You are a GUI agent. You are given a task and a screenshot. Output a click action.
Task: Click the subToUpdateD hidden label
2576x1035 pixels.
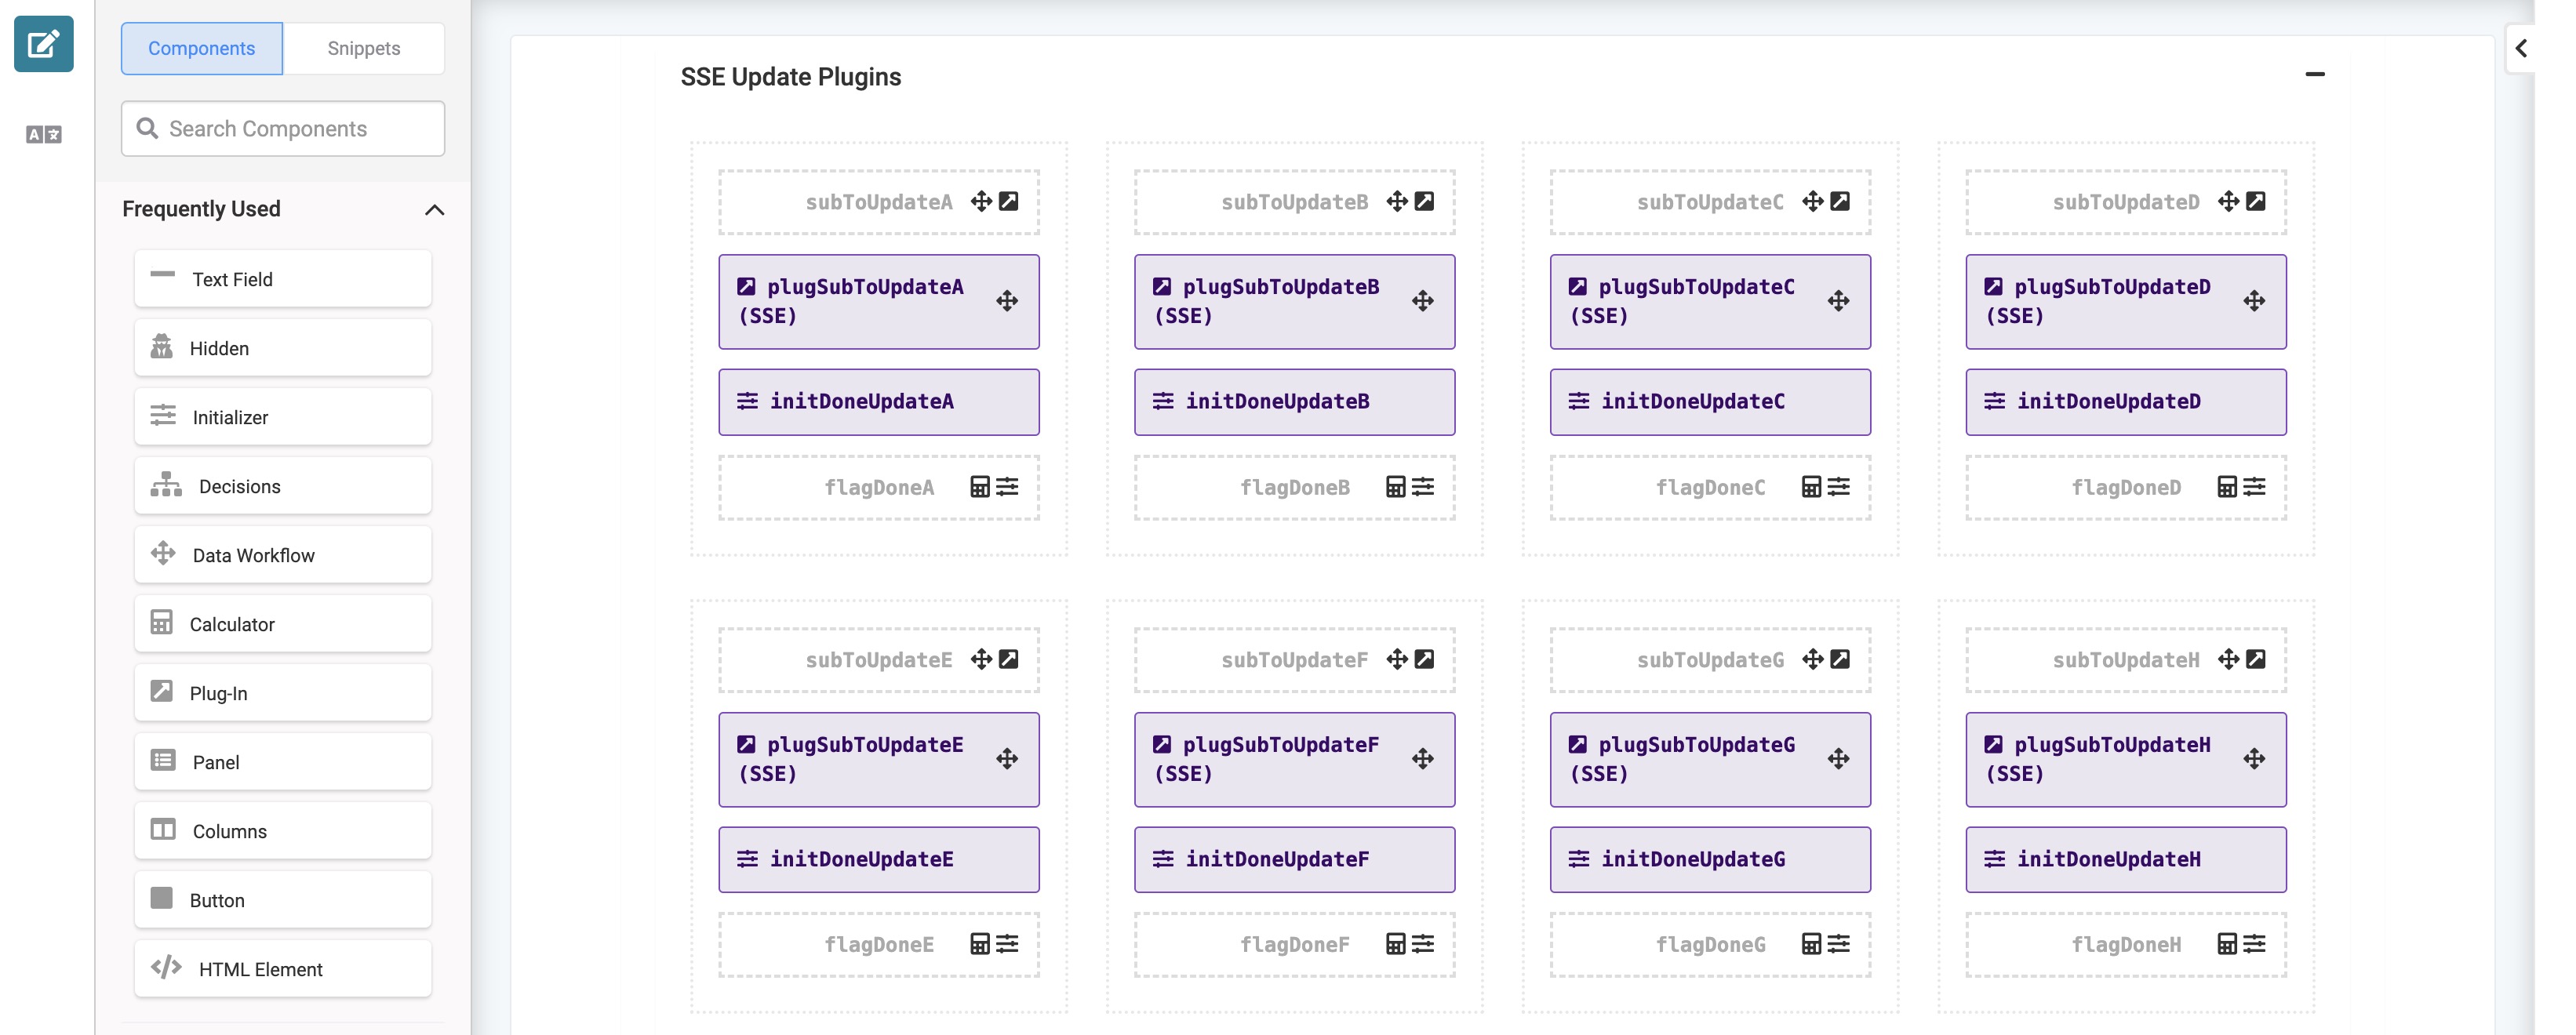pyautogui.click(x=2126, y=202)
